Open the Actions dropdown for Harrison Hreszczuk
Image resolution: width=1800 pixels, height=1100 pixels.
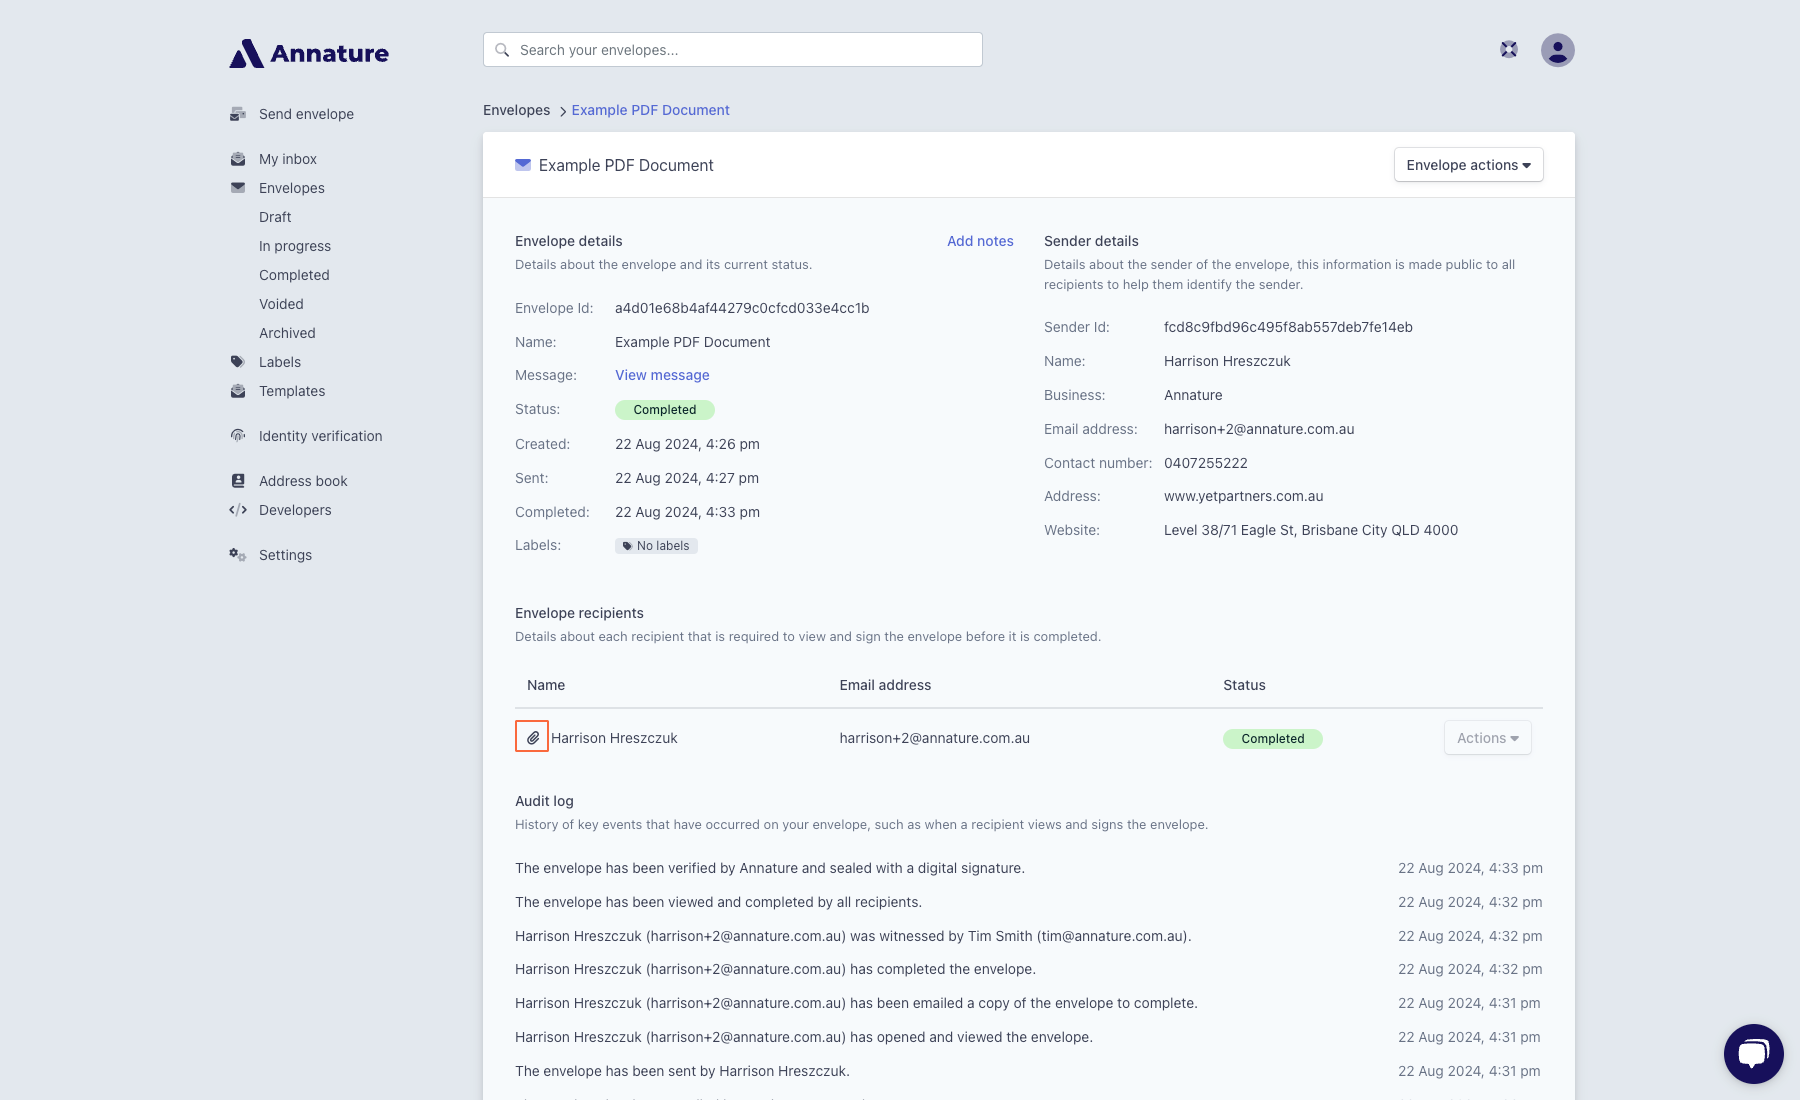coord(1488,738)
